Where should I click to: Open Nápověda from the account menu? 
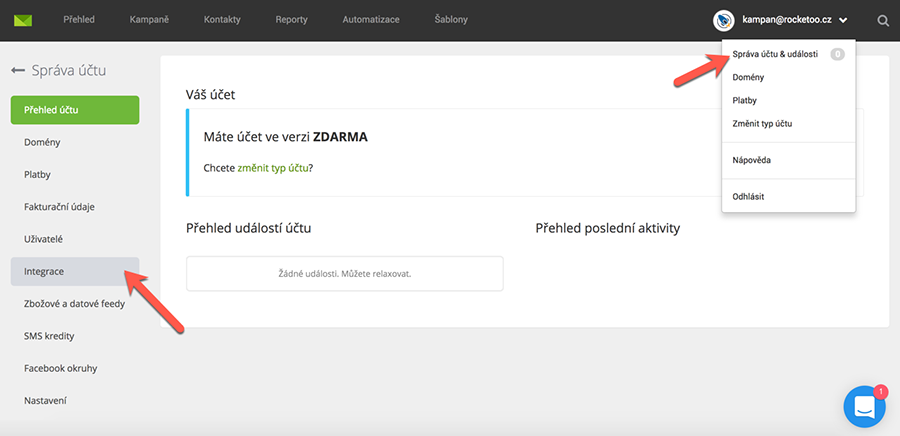(752, 160)
